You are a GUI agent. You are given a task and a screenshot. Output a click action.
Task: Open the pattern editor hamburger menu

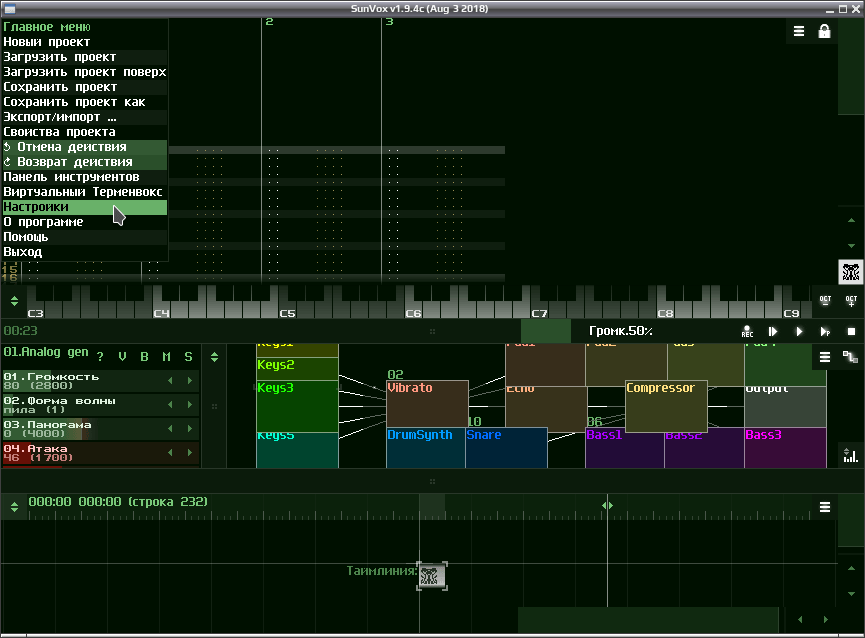point(798,31)
